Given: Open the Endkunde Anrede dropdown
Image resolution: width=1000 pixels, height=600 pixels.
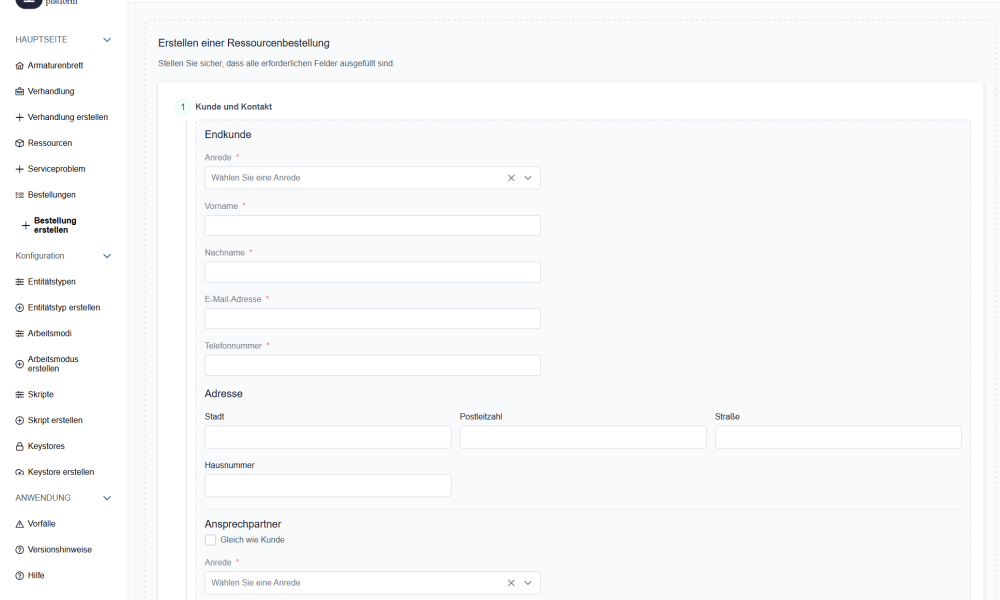Looking at the screenshot, I should pos(360,178).
